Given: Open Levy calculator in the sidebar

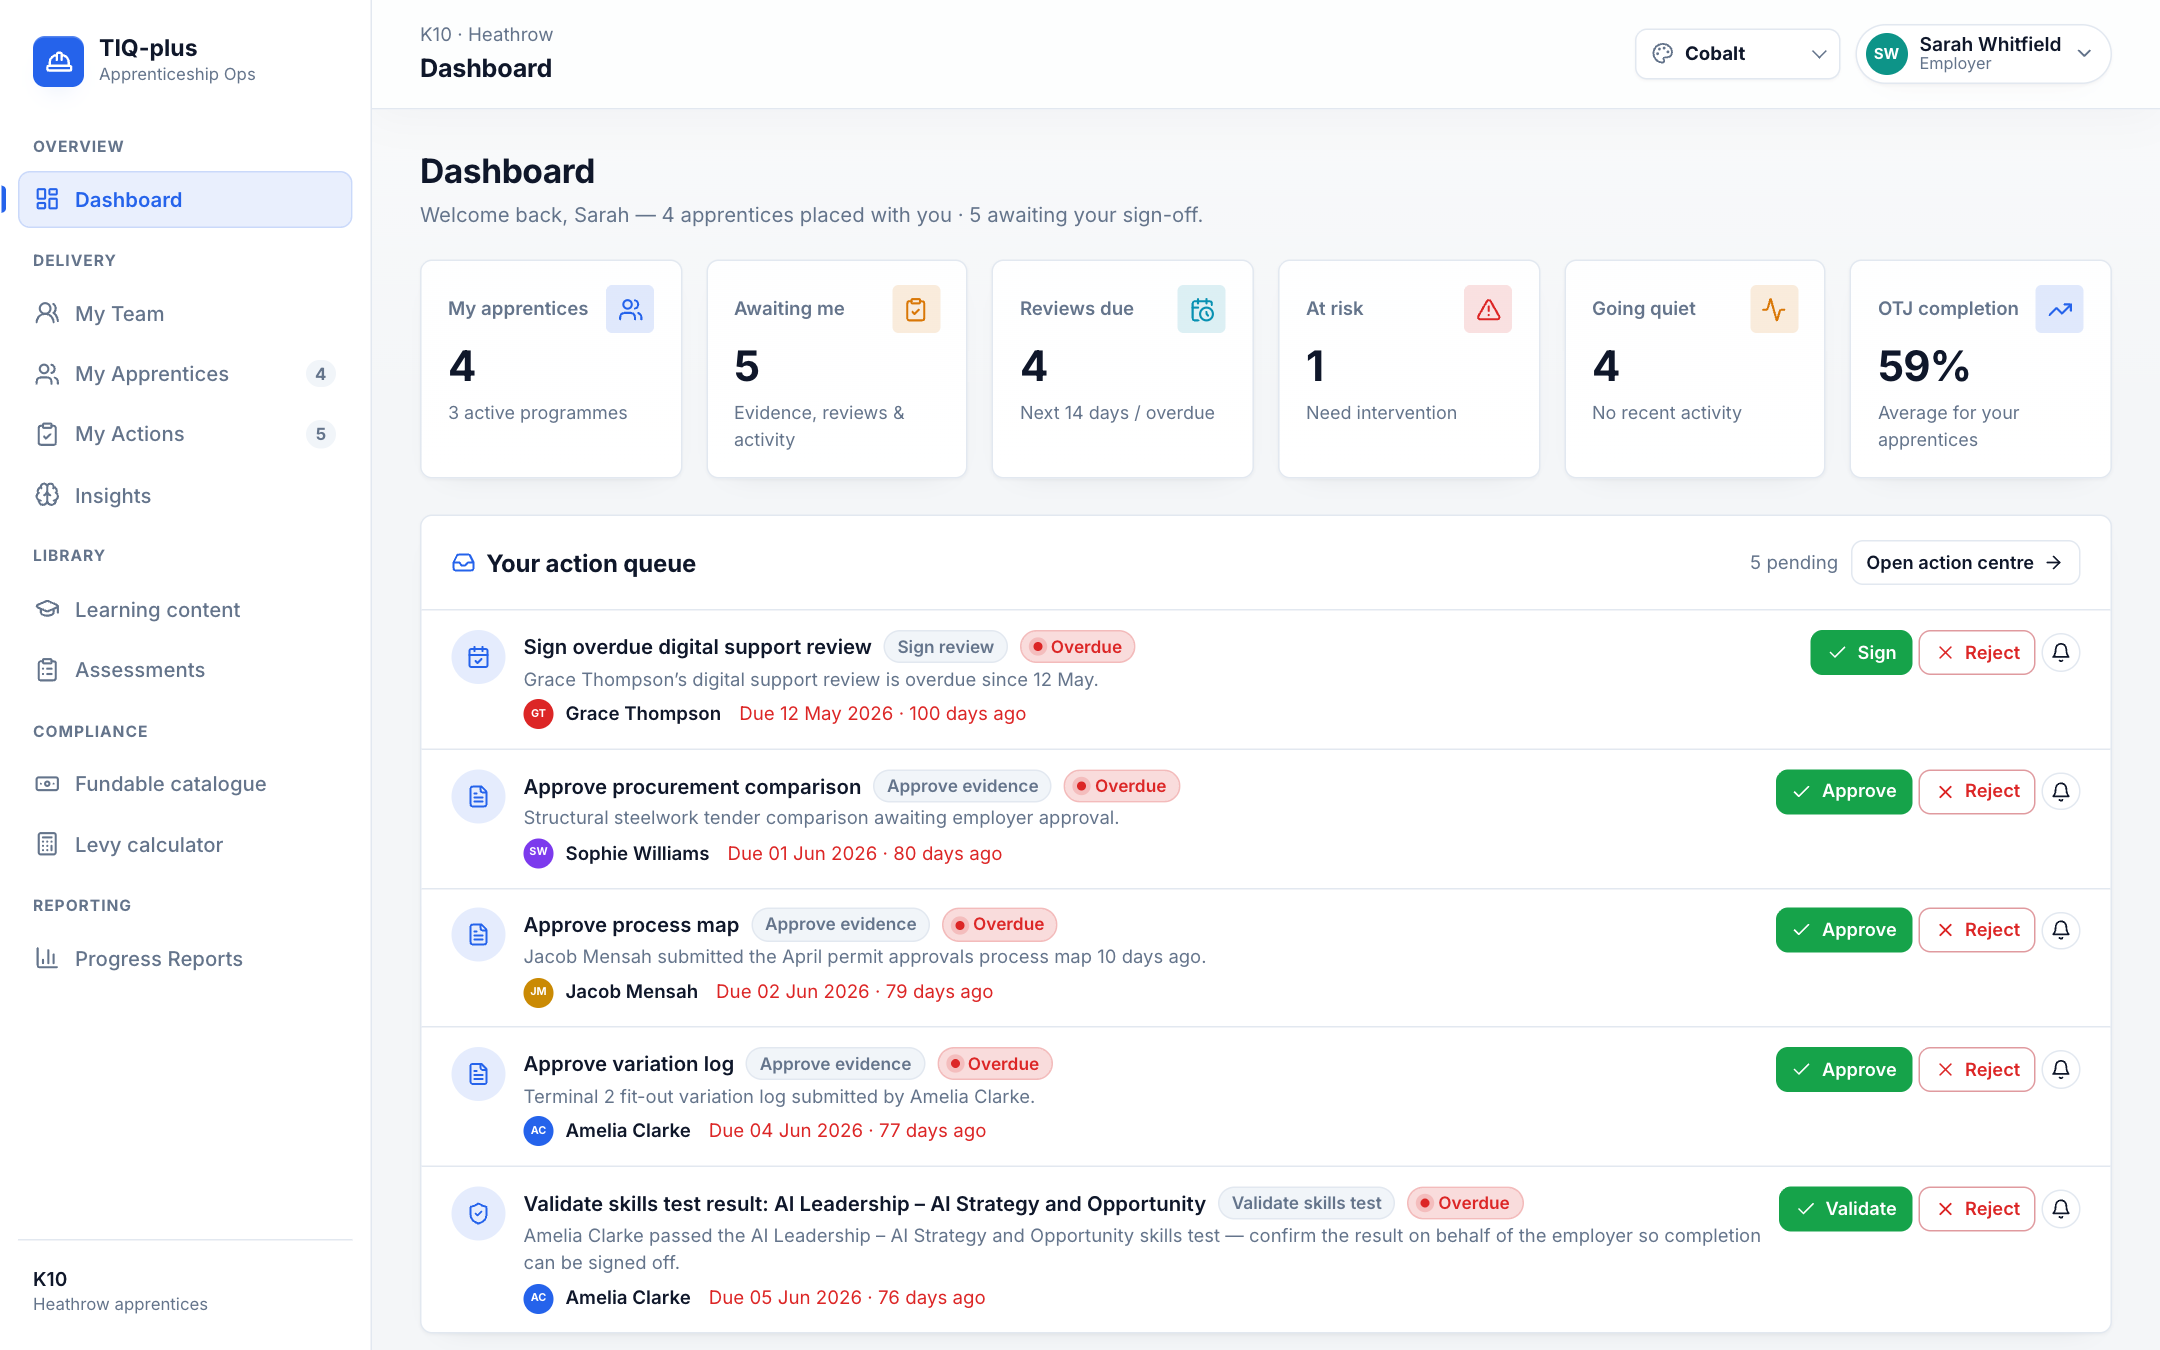Looking at the screenshot, I should tap(185, 844).
